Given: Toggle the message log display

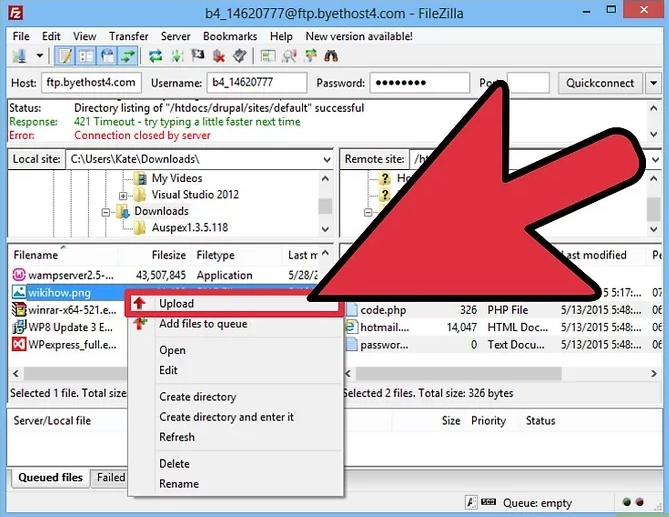Looking at the screenshot, I should (65, 56).
